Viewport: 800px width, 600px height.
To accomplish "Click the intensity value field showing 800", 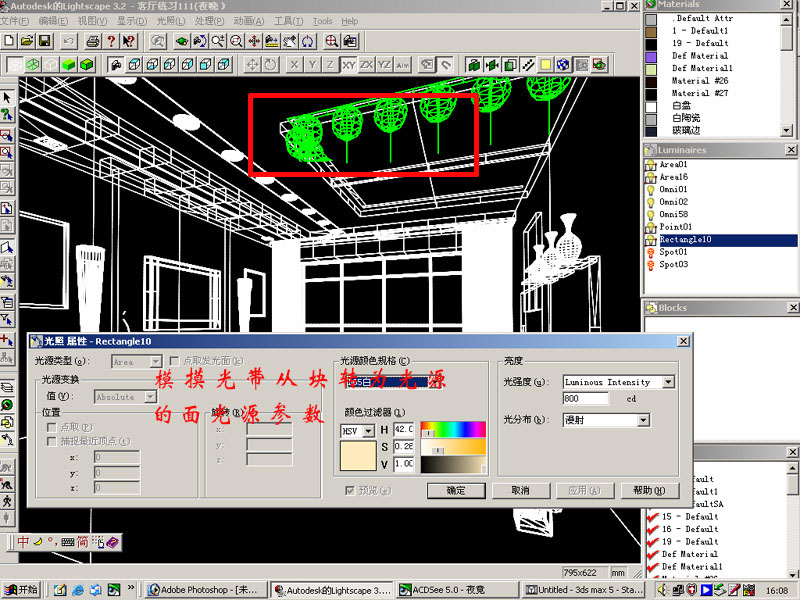I will [586, 398].
